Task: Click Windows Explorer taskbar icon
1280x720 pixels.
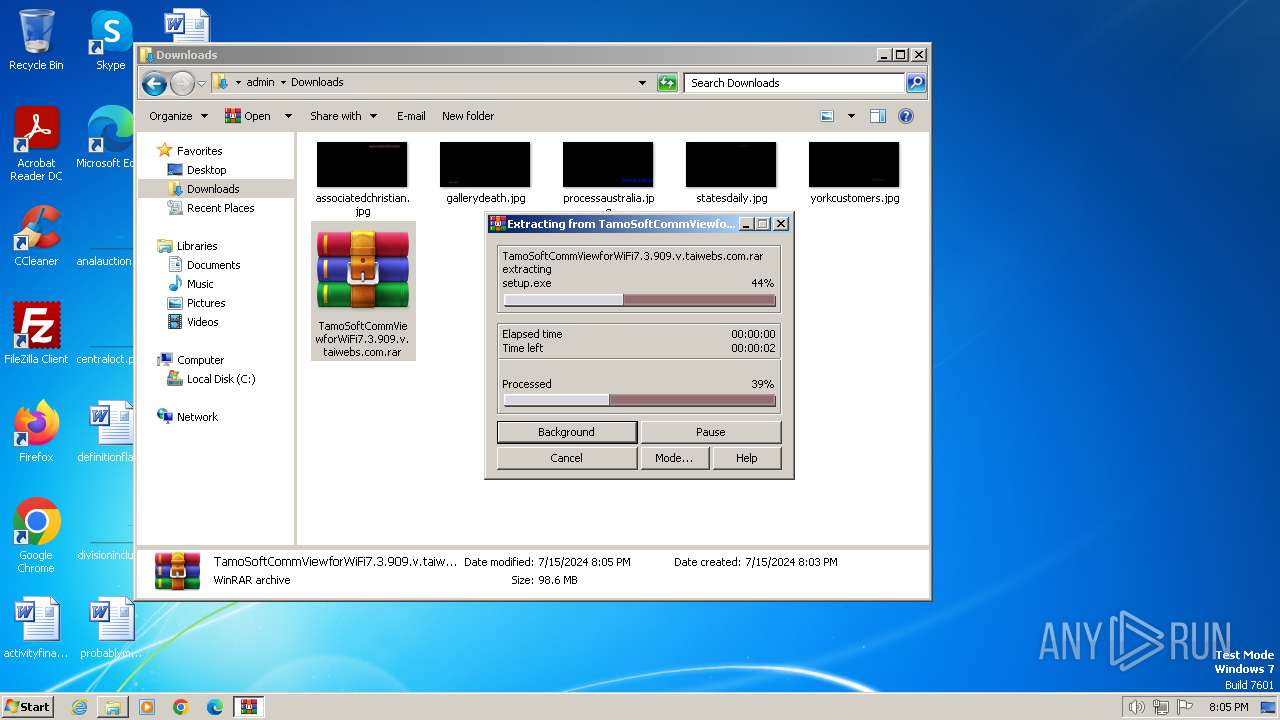Action: coord(113,707)
